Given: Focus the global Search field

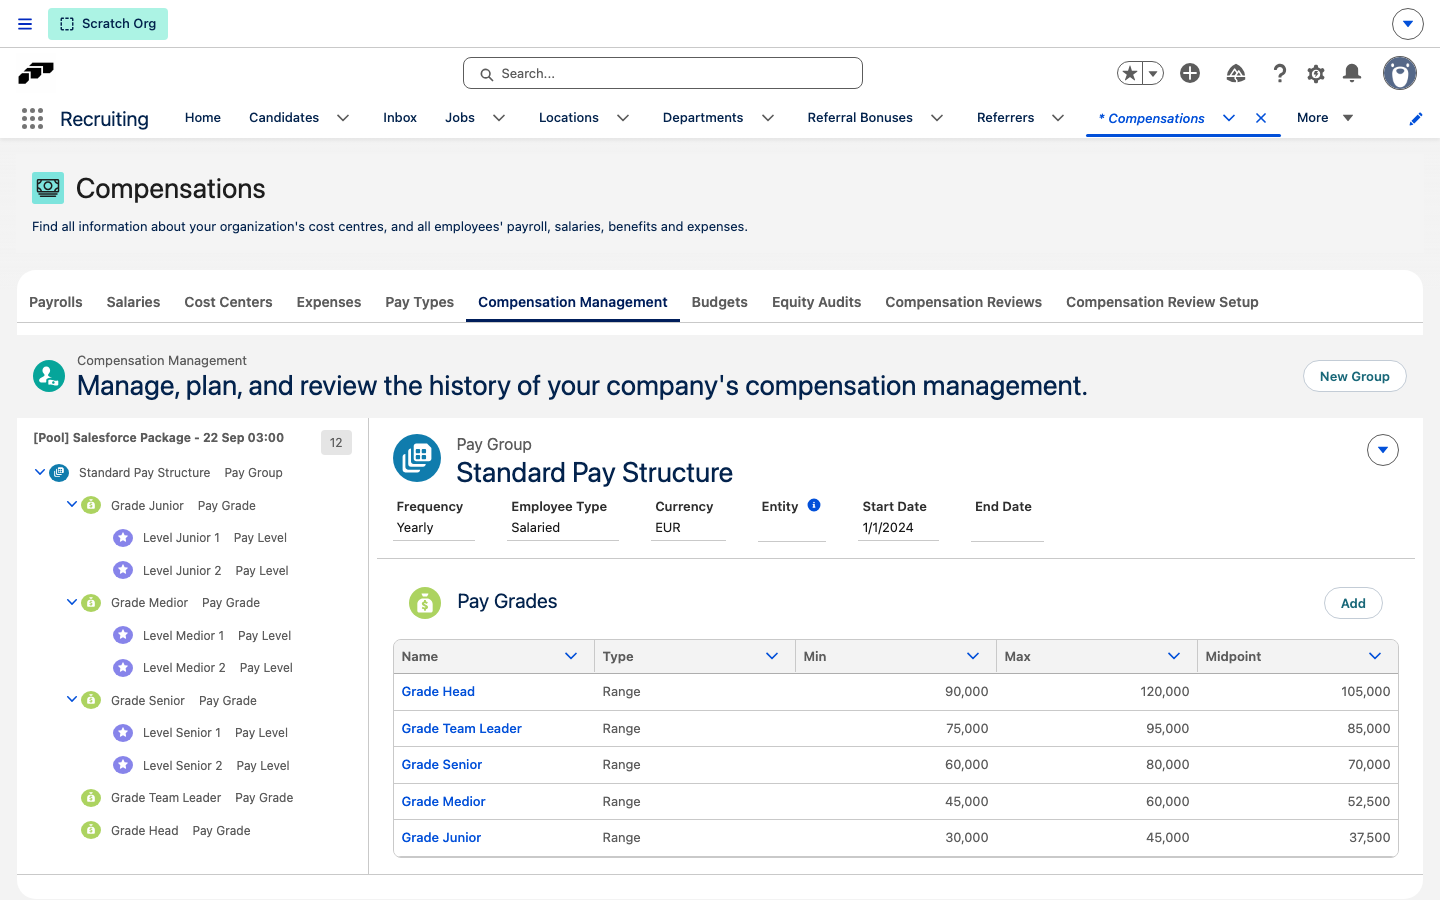Looking at the screenshot, I should (x=663, y=73).
